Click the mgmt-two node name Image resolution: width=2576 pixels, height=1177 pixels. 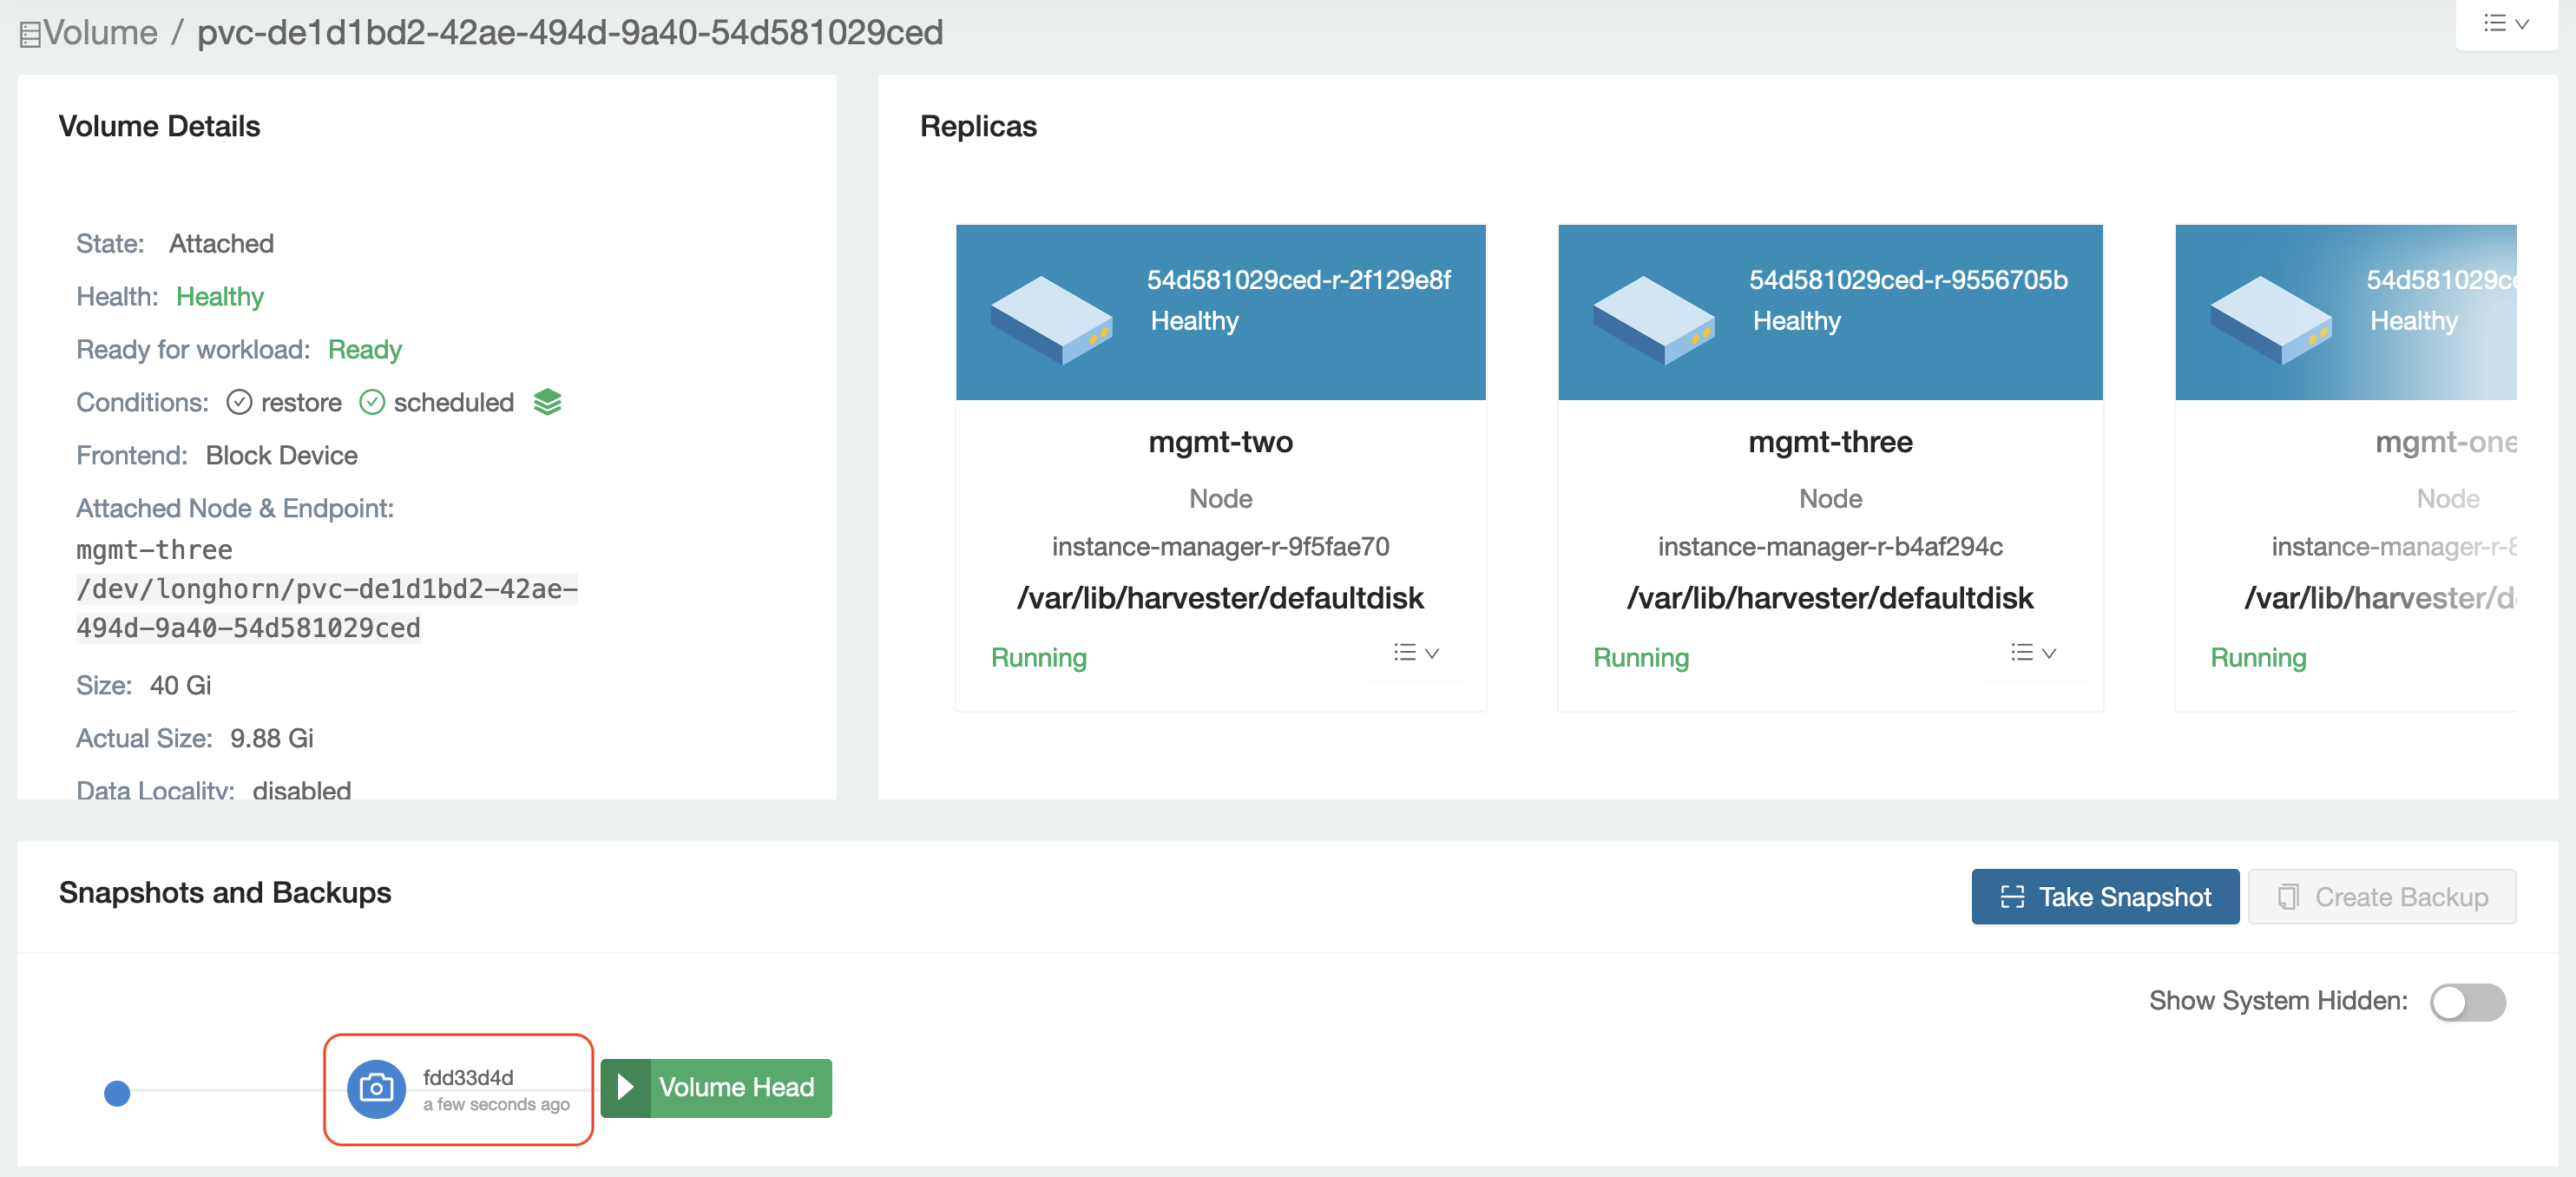click(x=1220, y=442)
